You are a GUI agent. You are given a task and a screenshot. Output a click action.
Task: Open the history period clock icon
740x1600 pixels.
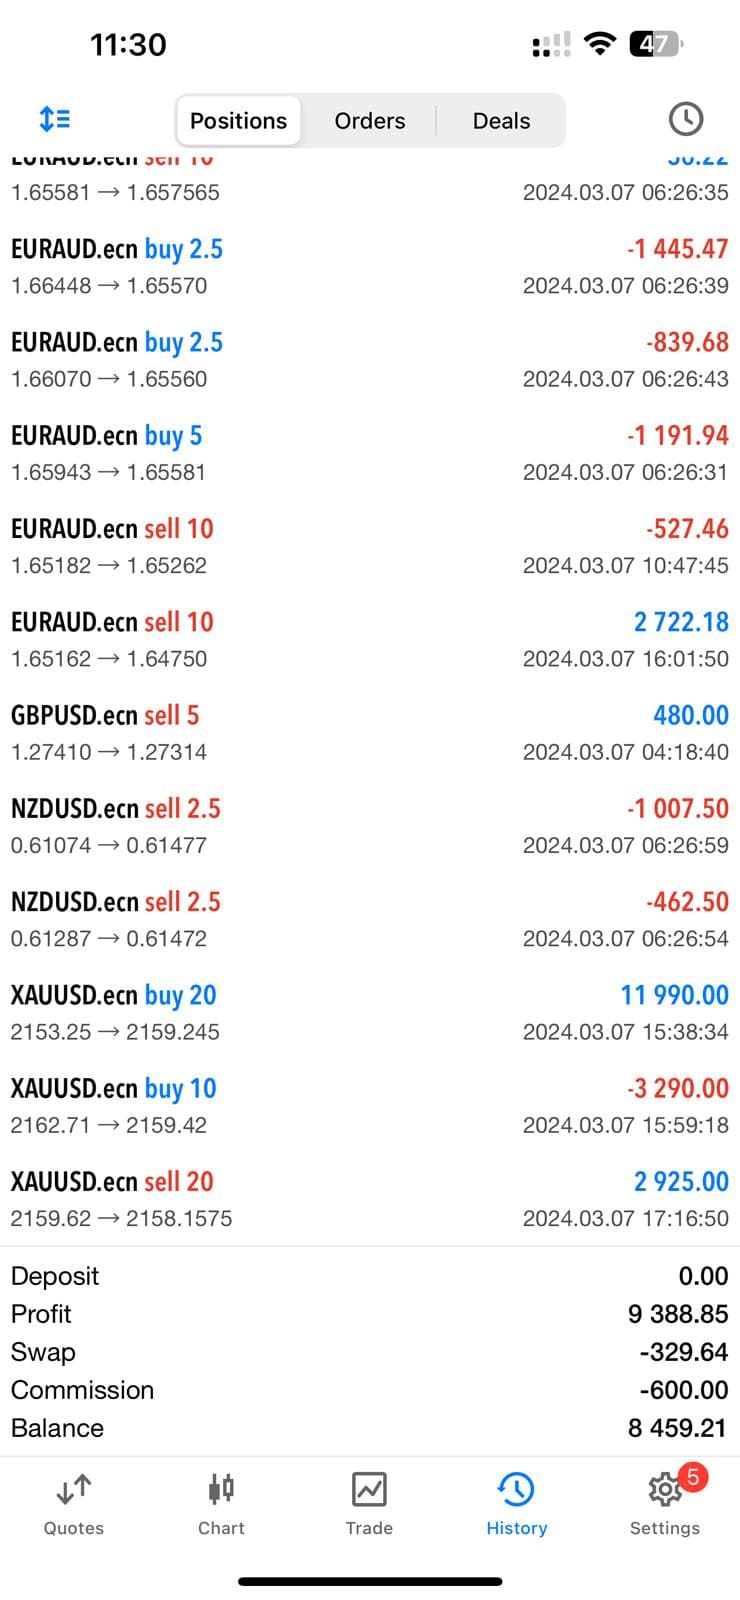pyautogui.click(x=685, y=119)
